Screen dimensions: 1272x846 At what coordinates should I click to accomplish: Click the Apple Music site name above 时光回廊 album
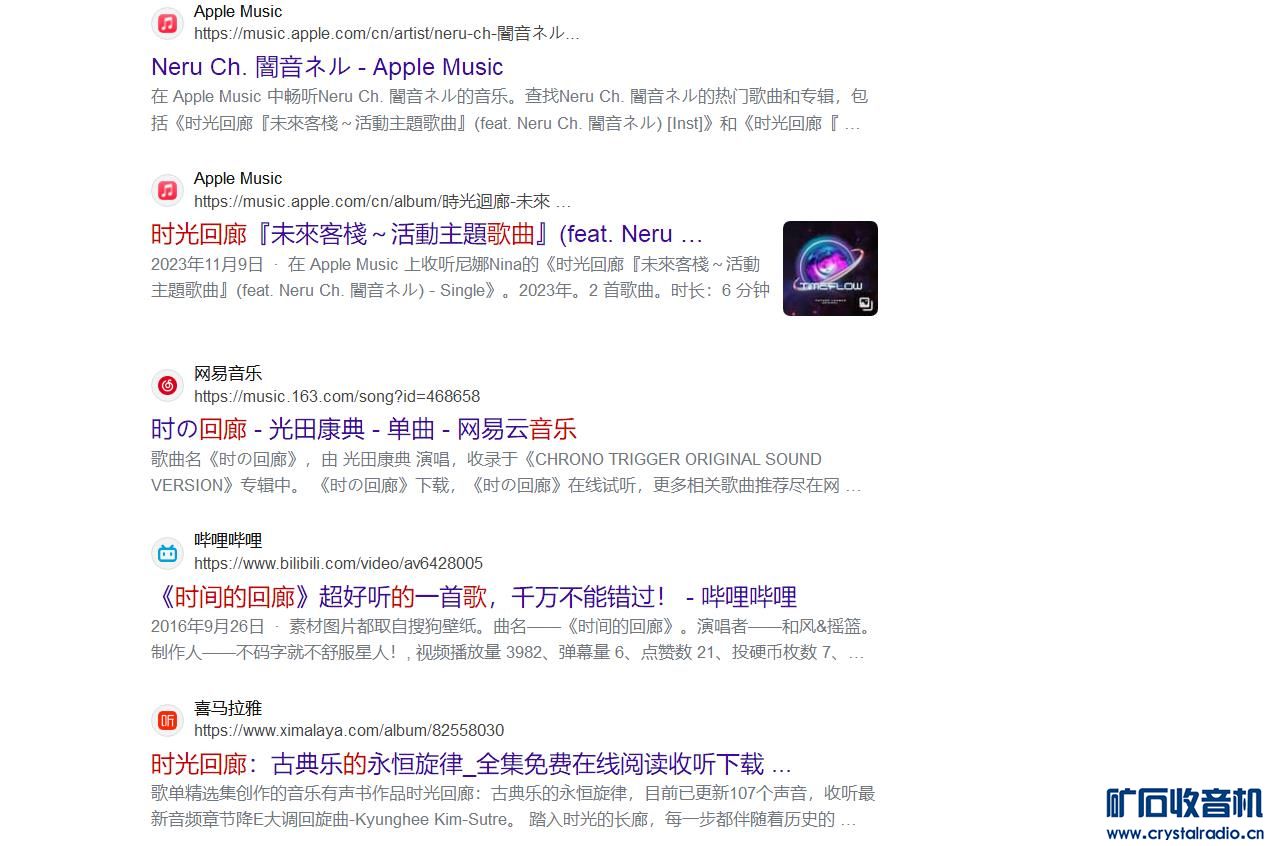[238, 179]
